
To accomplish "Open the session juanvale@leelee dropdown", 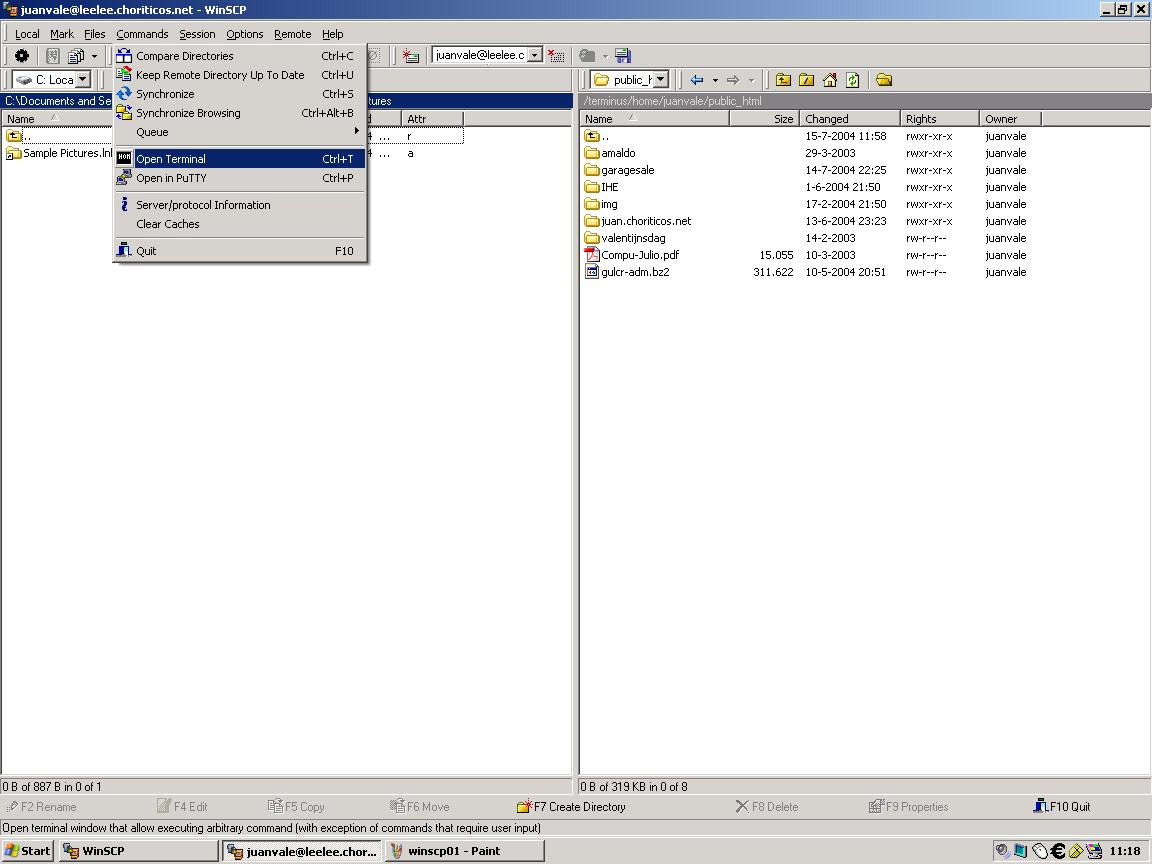I will tap(536, 55).
